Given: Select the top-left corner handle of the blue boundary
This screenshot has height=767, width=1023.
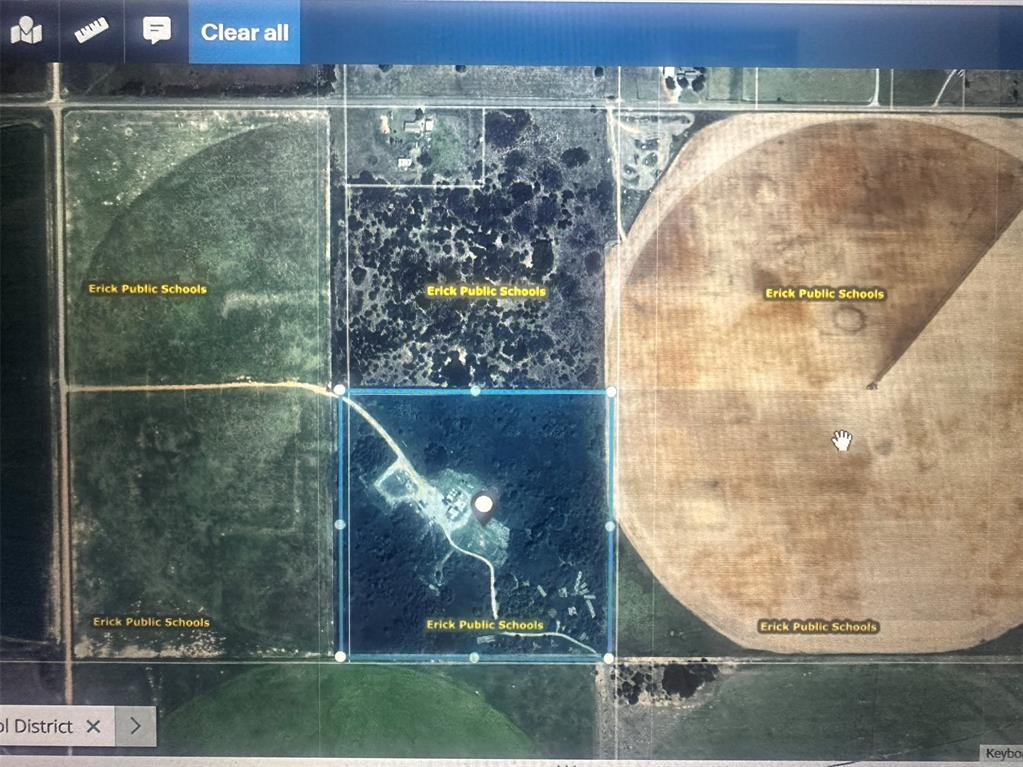Looking at the screenshot, I should [339, 390].
